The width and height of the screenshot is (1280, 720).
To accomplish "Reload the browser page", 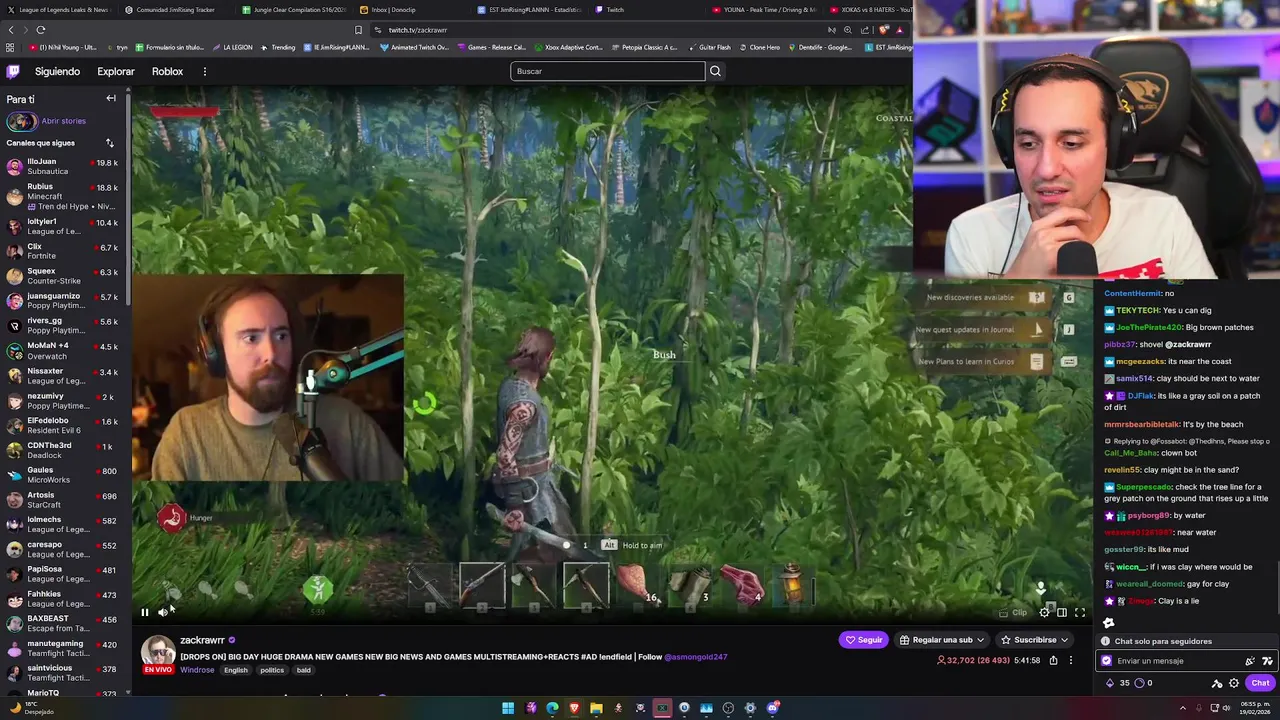I will coord(40,30).
